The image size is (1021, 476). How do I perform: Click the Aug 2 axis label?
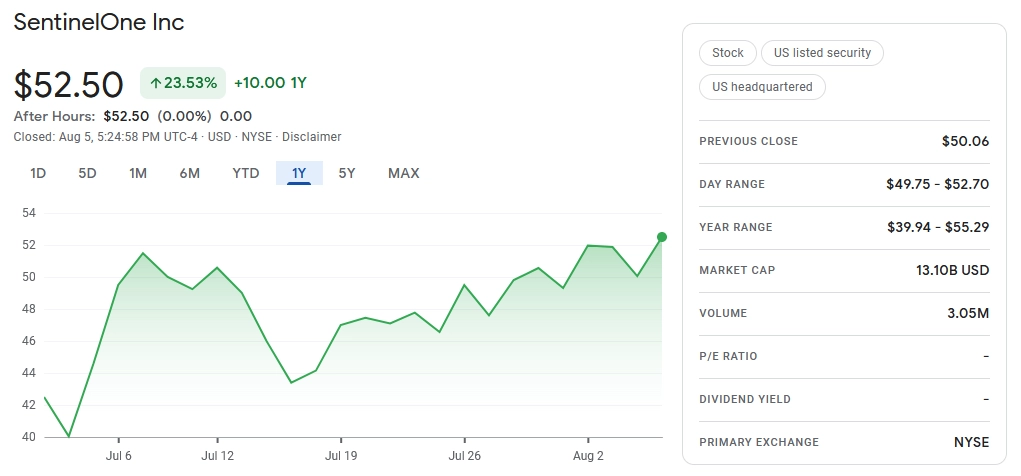pos(588,456)
